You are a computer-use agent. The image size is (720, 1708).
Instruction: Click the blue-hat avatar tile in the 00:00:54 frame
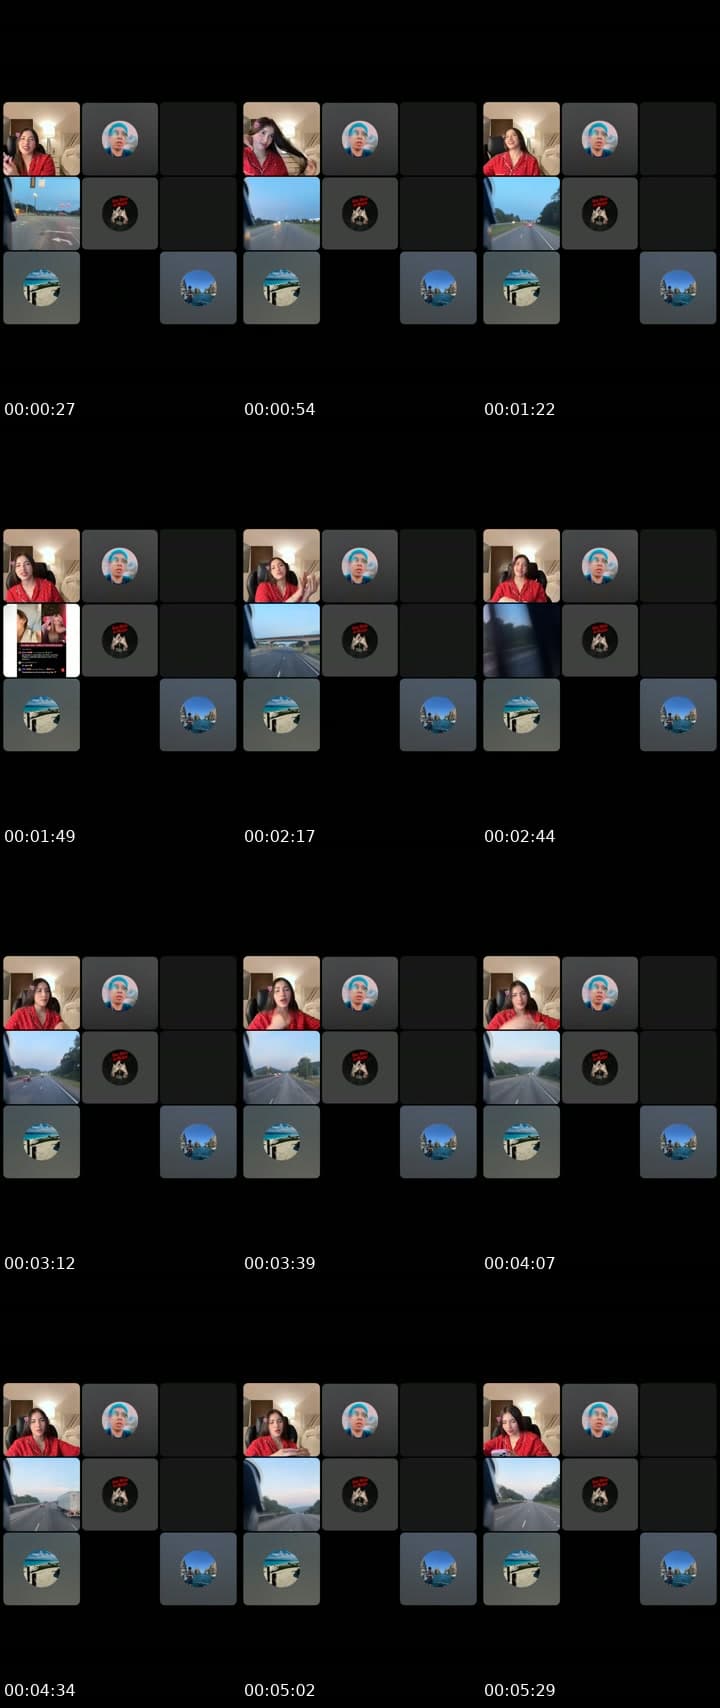pos(360,139)
